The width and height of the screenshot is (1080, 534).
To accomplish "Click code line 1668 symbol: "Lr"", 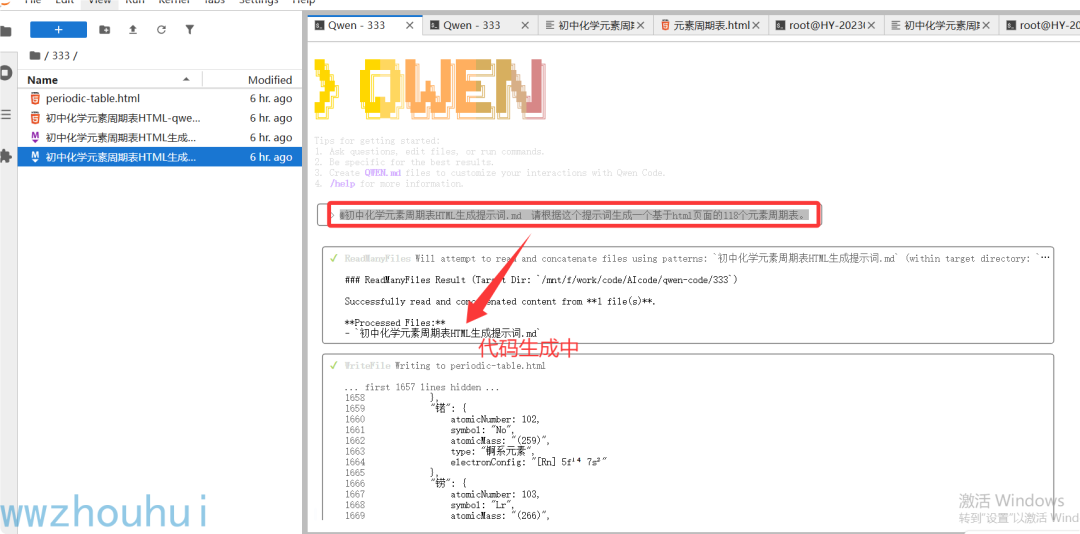I will (x=481, y=505).
